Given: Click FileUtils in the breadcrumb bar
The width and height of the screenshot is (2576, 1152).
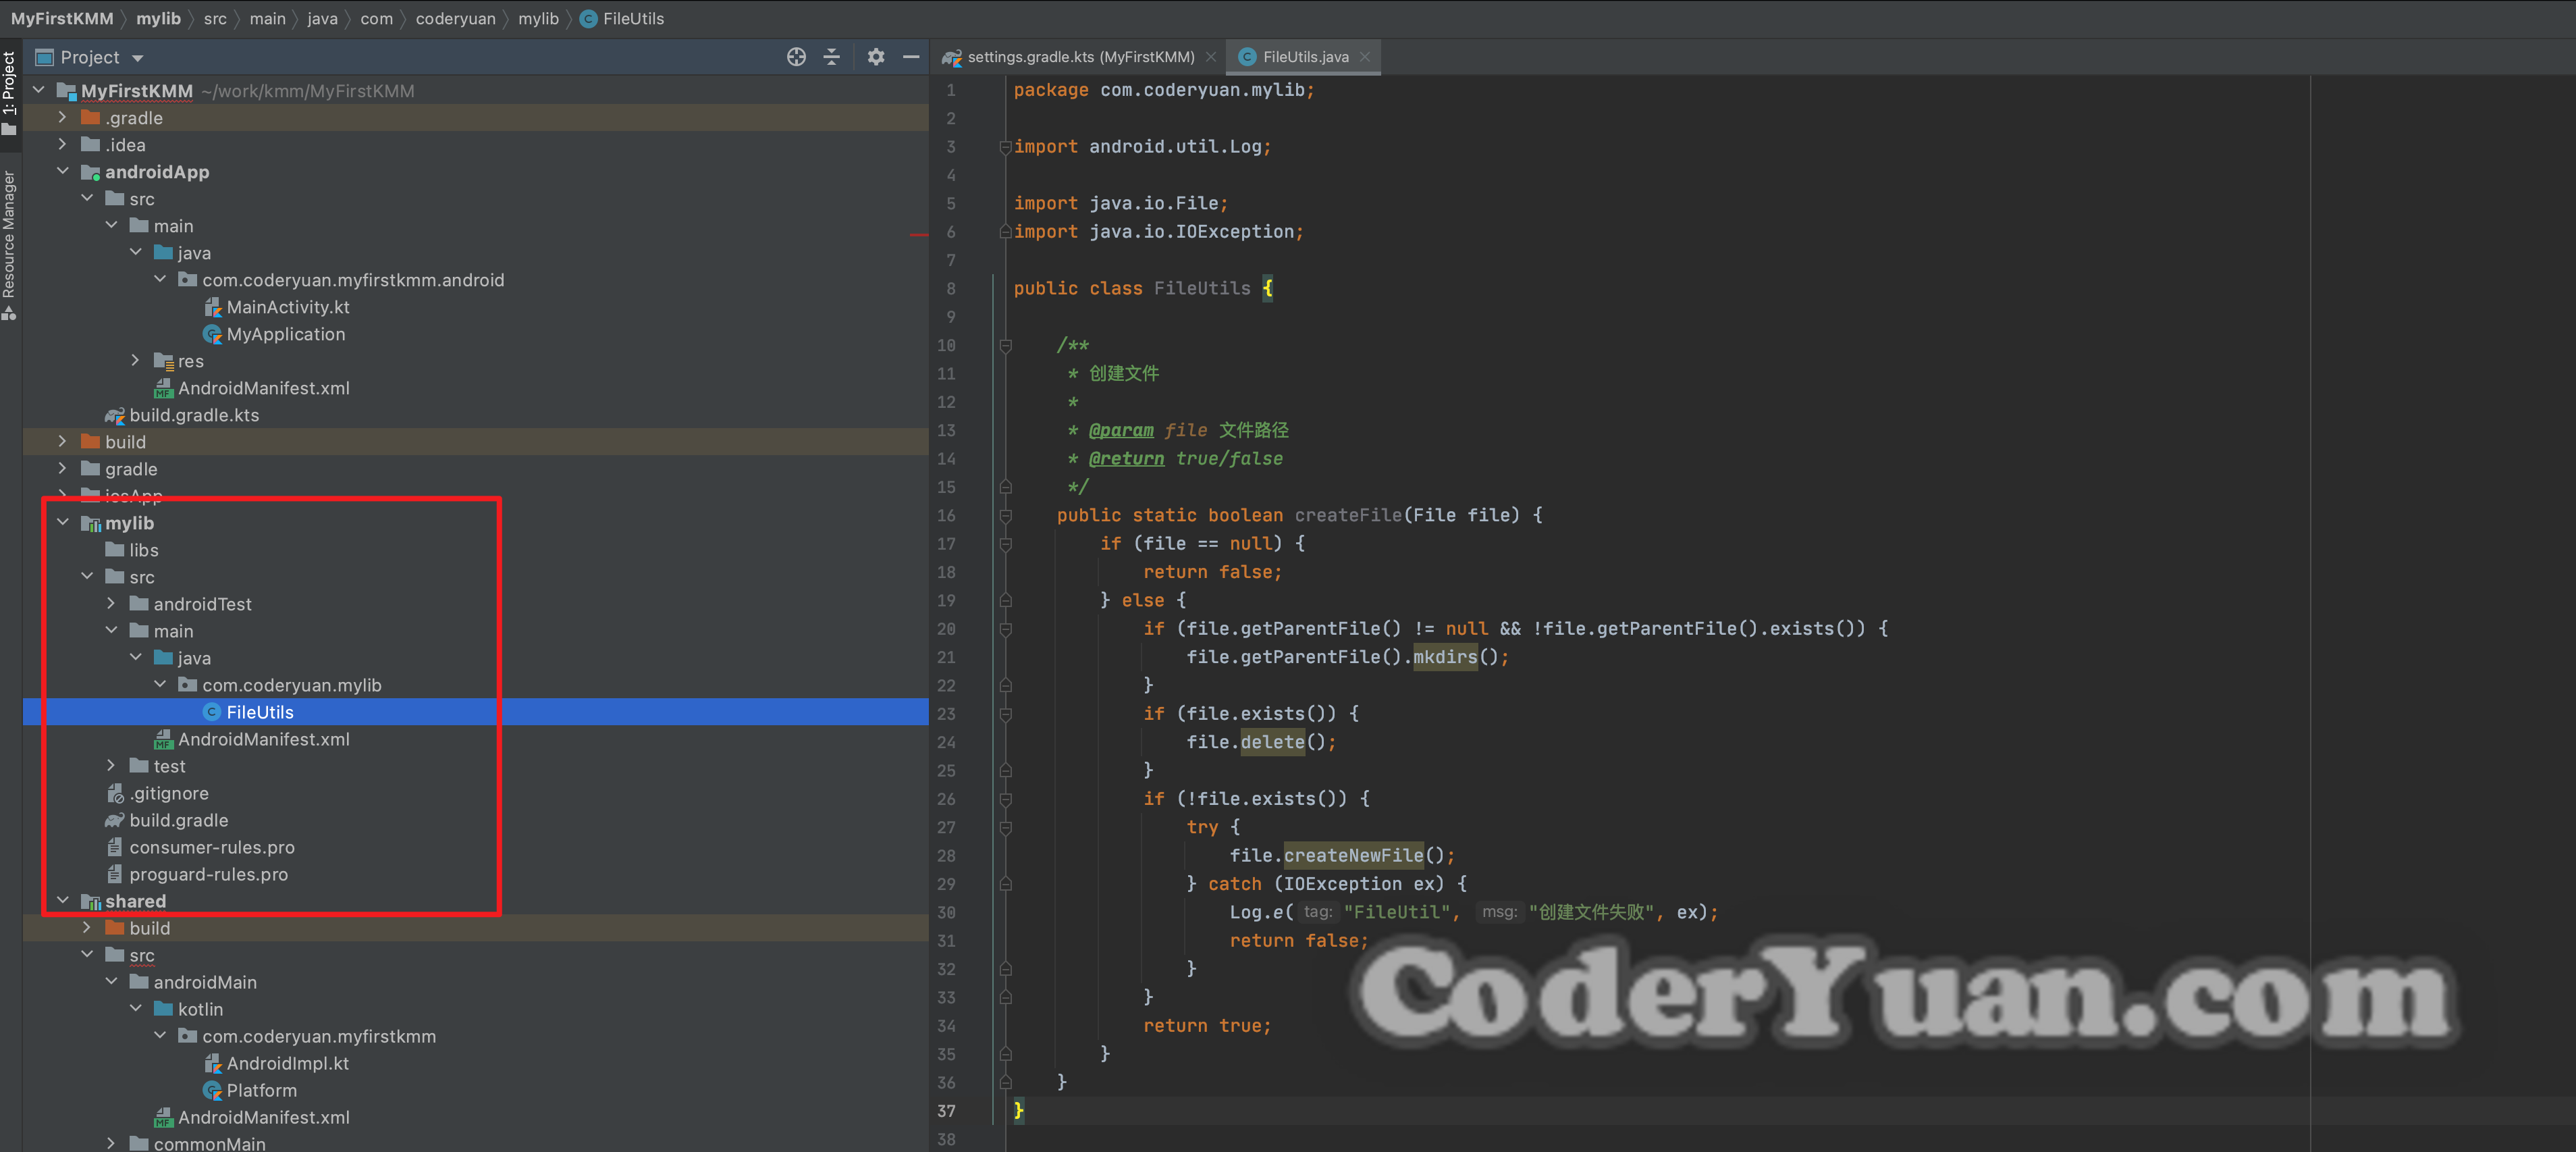Looking at the screenshot, I should point(622,18).
